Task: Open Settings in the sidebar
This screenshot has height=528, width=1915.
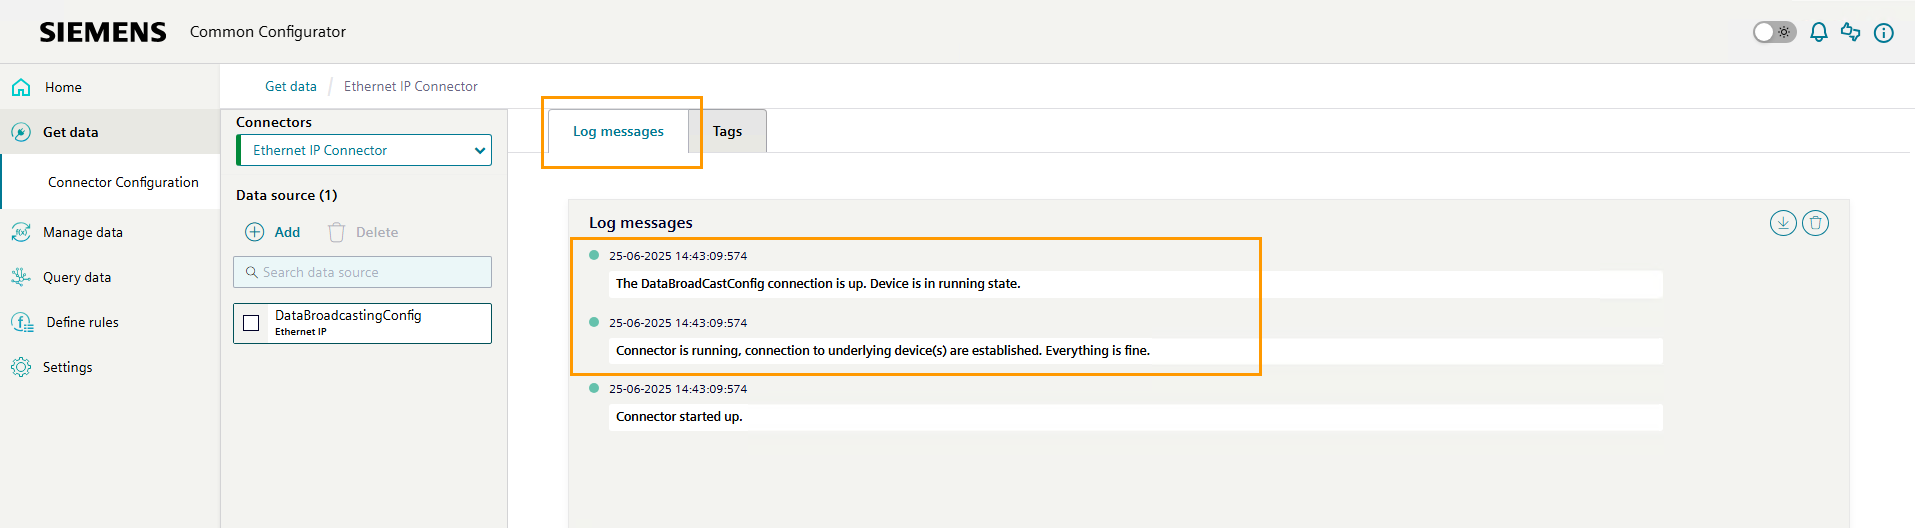Action: [109, 367]
